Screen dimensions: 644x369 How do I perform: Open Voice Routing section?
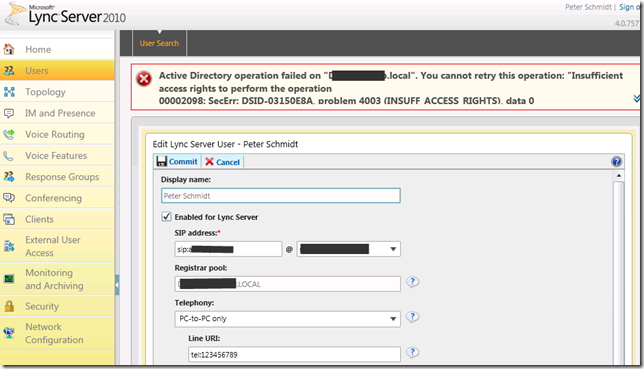pos(55,134)
